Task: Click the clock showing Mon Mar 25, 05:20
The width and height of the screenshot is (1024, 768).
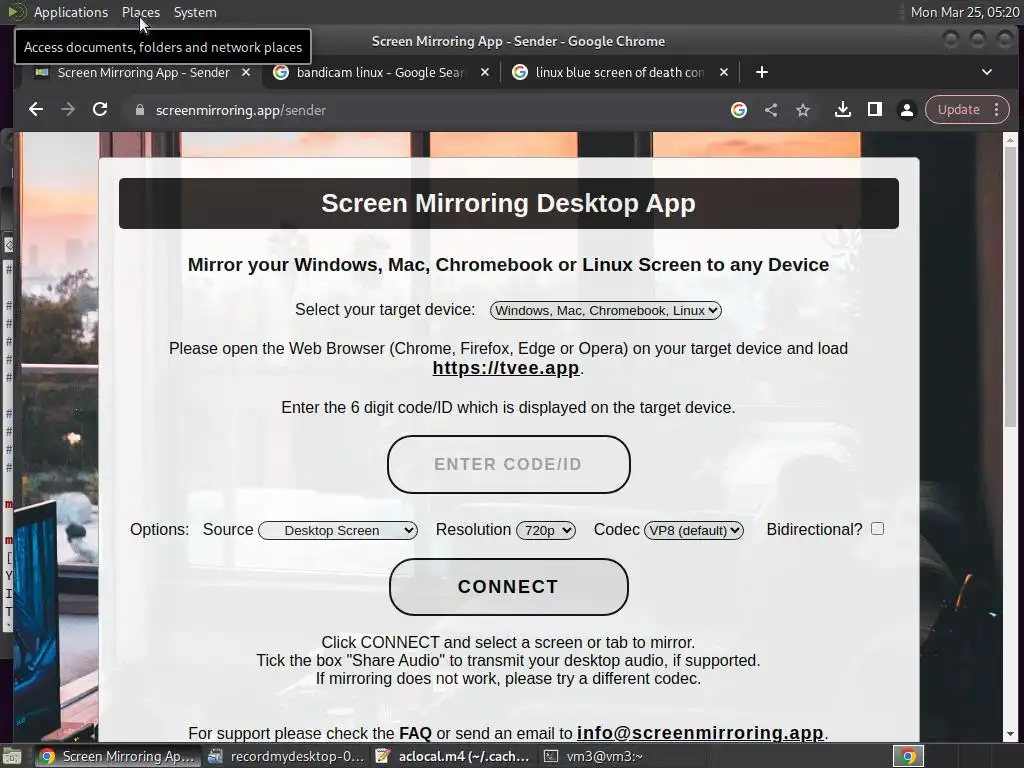Action: [965, 12]
